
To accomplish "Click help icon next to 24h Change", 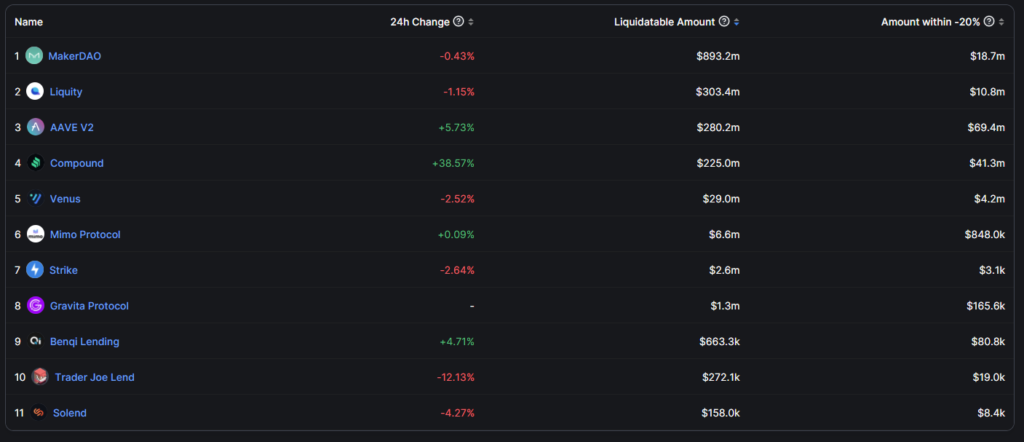I will [x=458, y=21].
